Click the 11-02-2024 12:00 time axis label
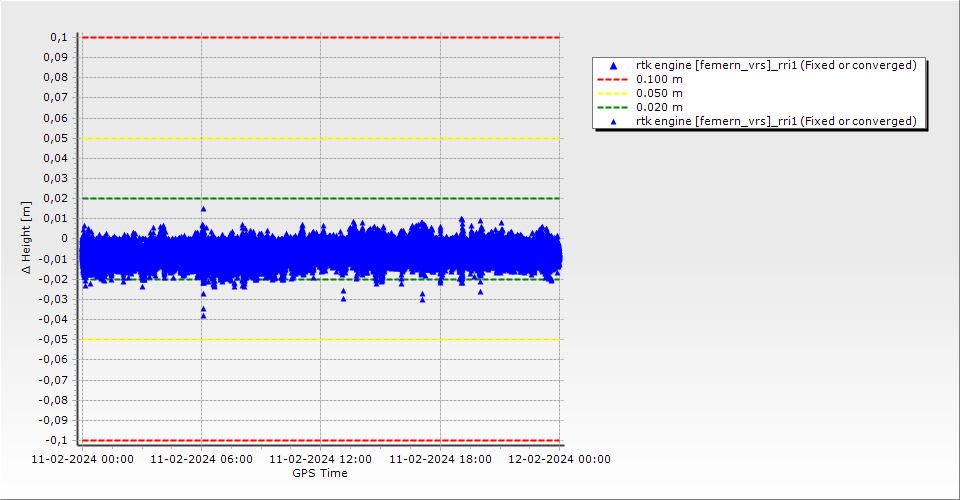The width and height of the screenshot is (960, 500). [x=320, y=459]
